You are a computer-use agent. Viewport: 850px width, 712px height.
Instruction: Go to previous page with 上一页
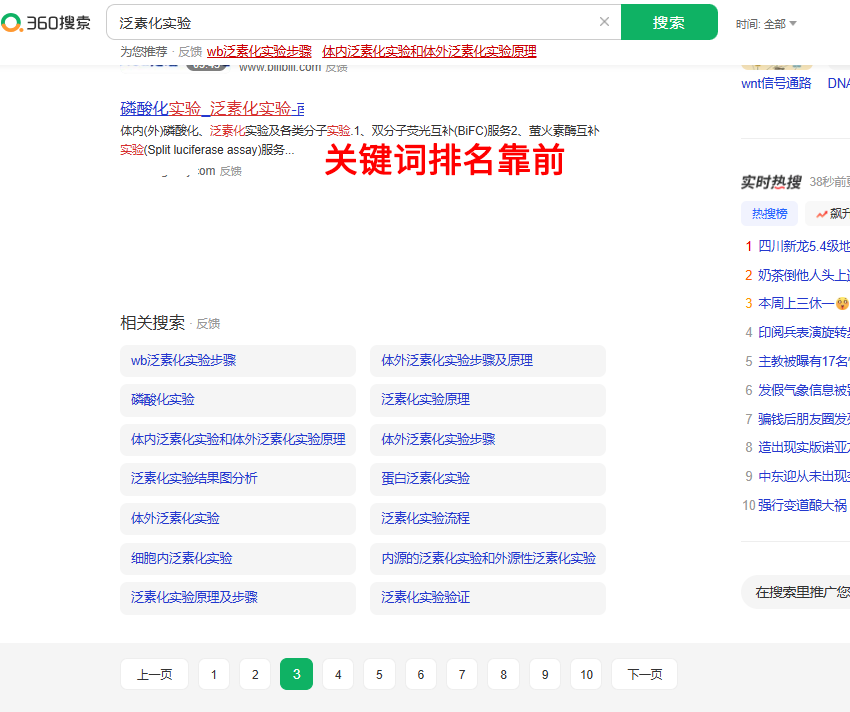(x=154, y=675)
